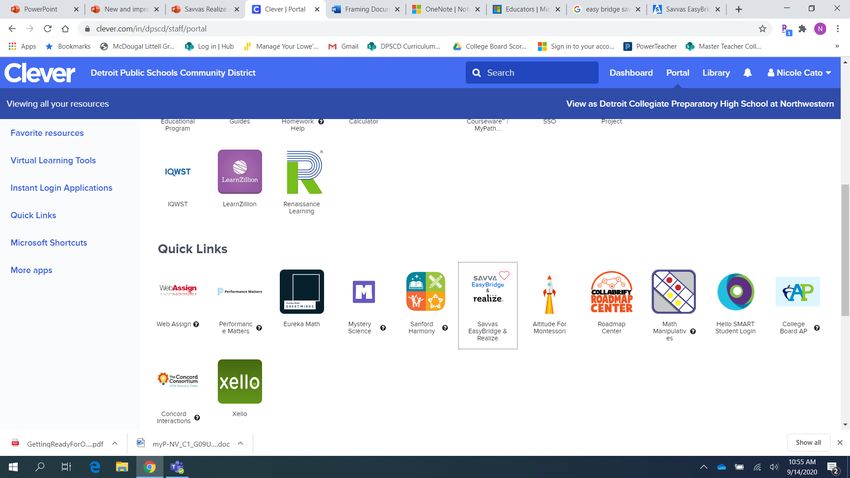Open the notifications bell
The width and height of the screenshot is (850, 478).
748,73
